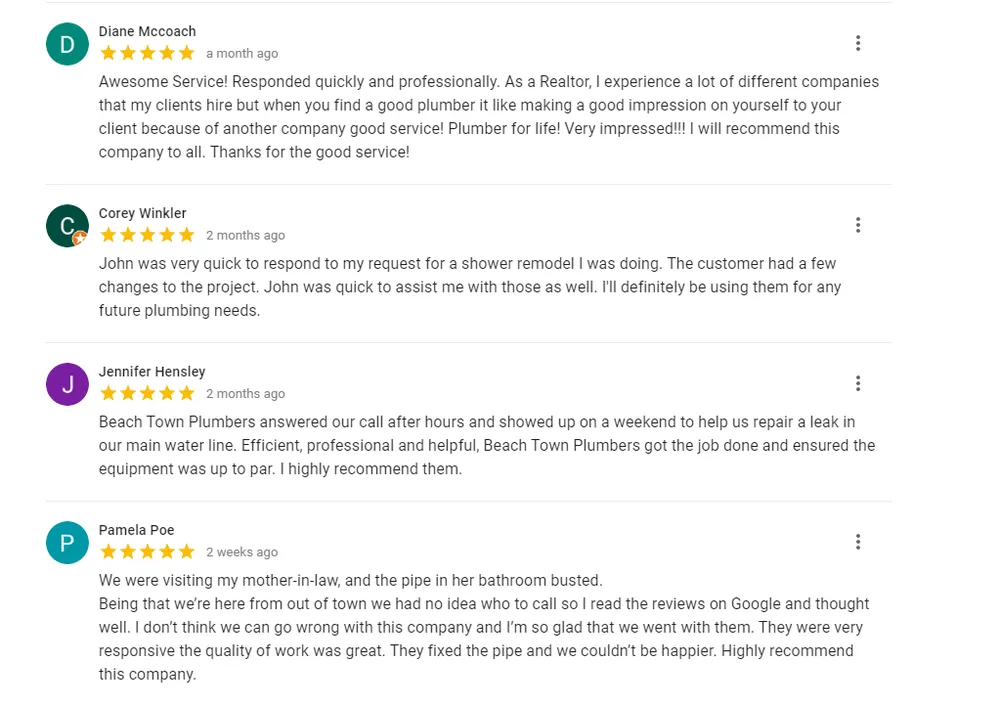Click Corey Winkler's five-star rating
Viewport: 1000px width, 706px height.
[x=147, y=235]
